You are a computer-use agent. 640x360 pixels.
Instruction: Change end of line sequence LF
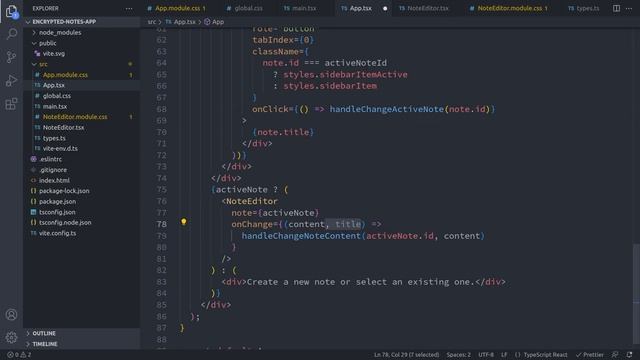tap(504, 355)
